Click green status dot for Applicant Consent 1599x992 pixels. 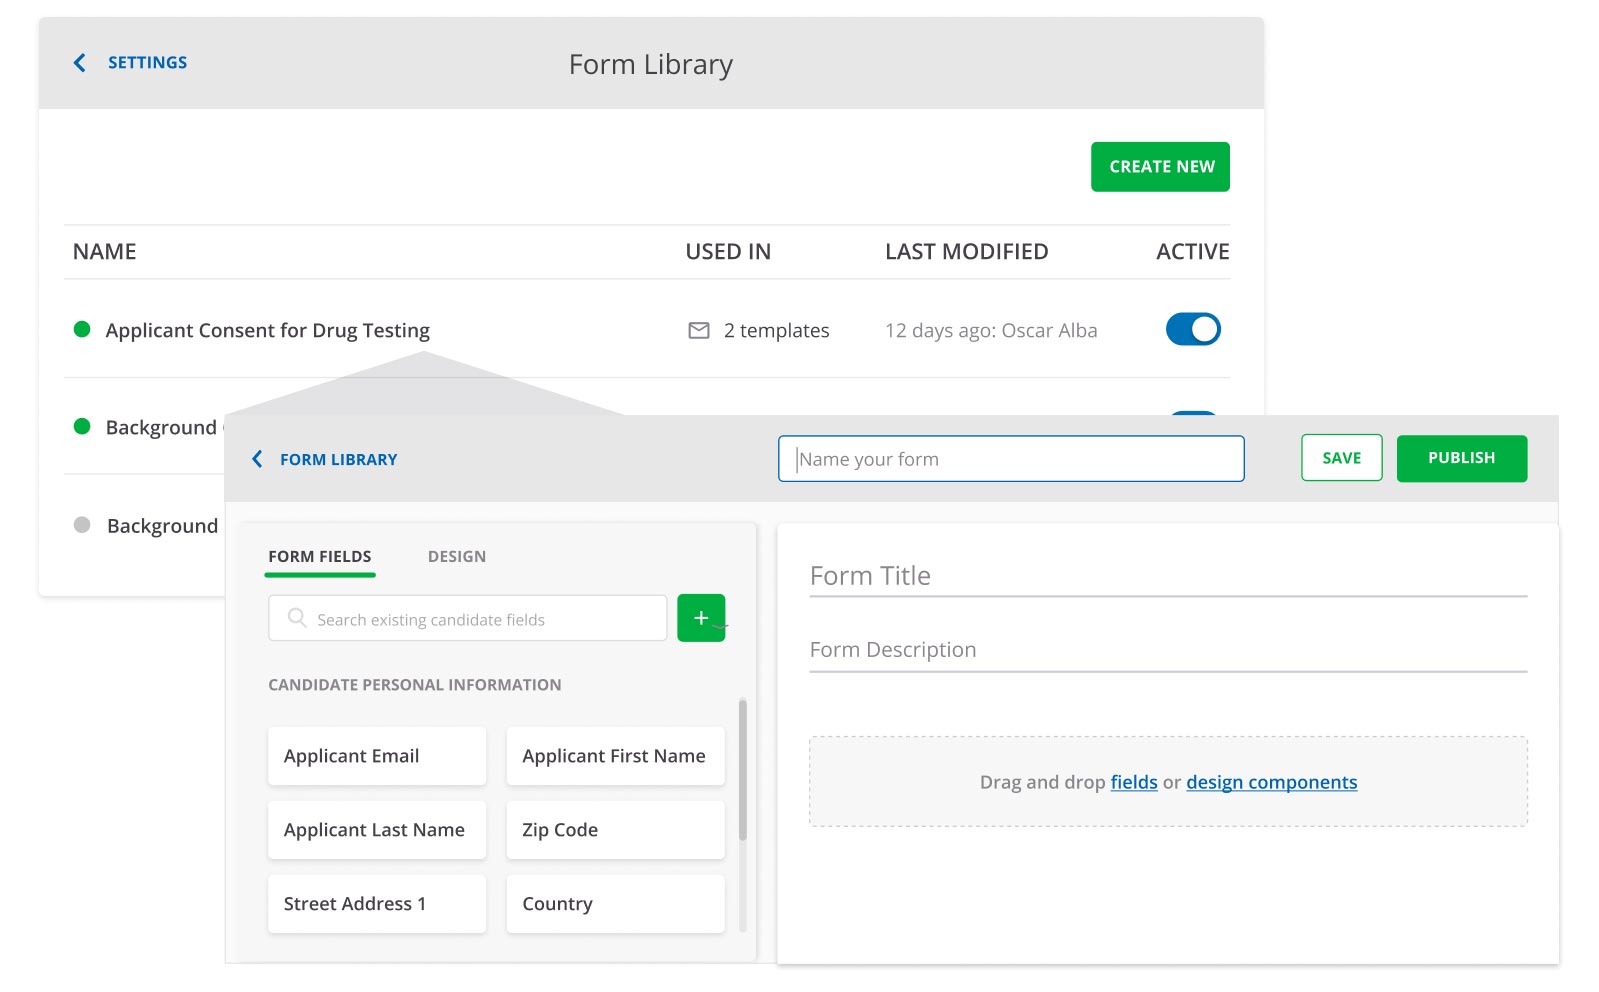[x=83, y=329]
